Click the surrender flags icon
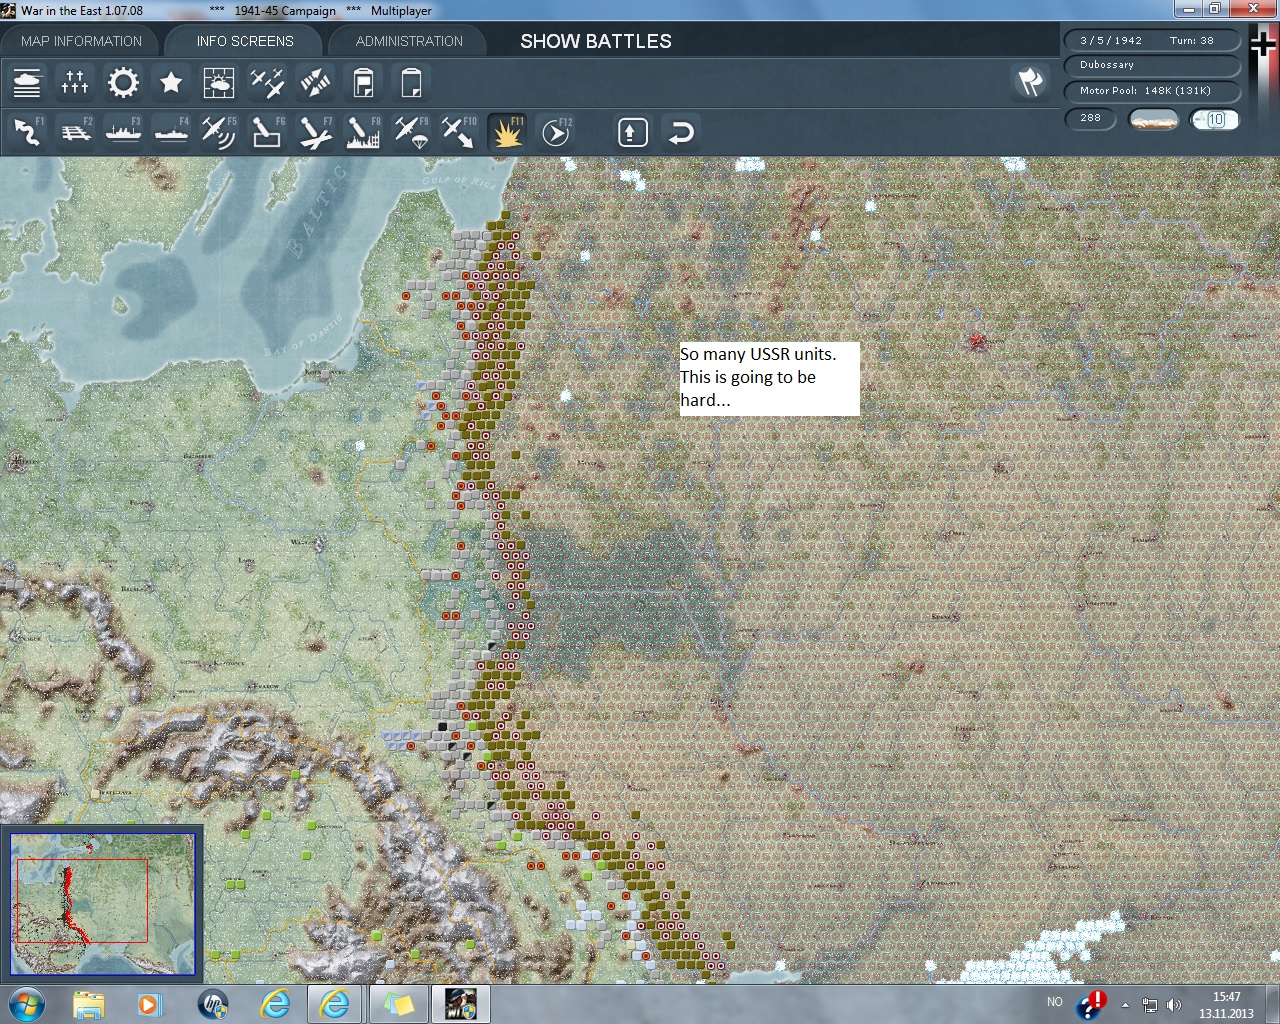The height and width of the screenshot is (1024, 1280). tap(1030, 82)
